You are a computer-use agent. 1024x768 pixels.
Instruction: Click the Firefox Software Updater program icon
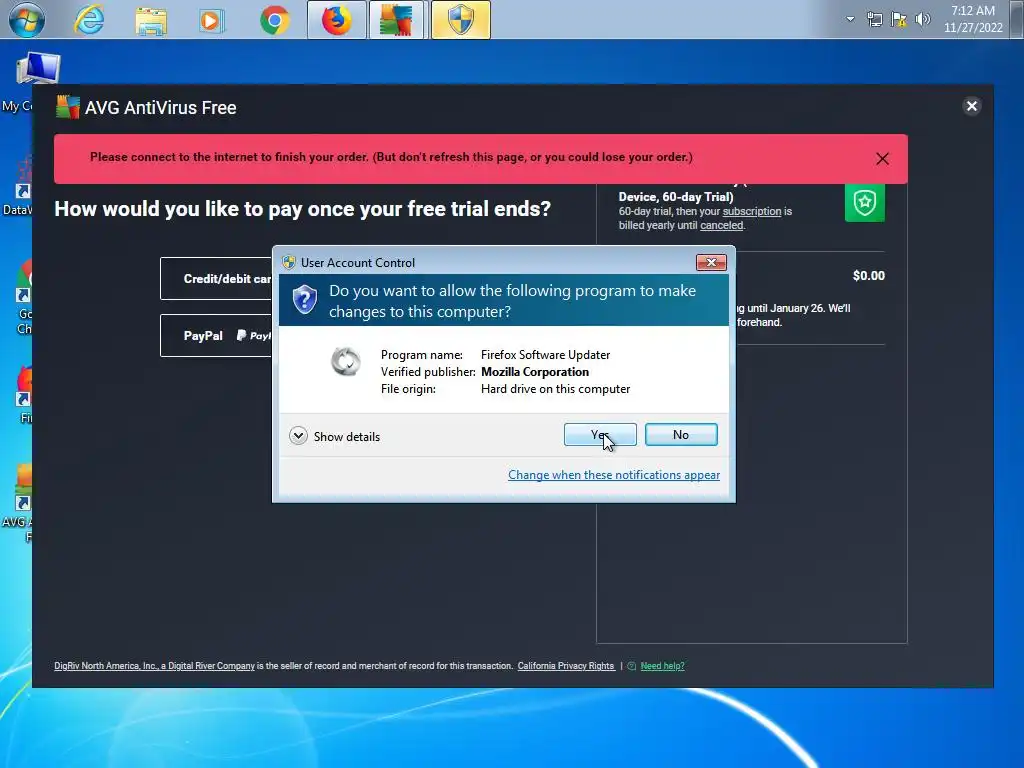click(345, 361)
